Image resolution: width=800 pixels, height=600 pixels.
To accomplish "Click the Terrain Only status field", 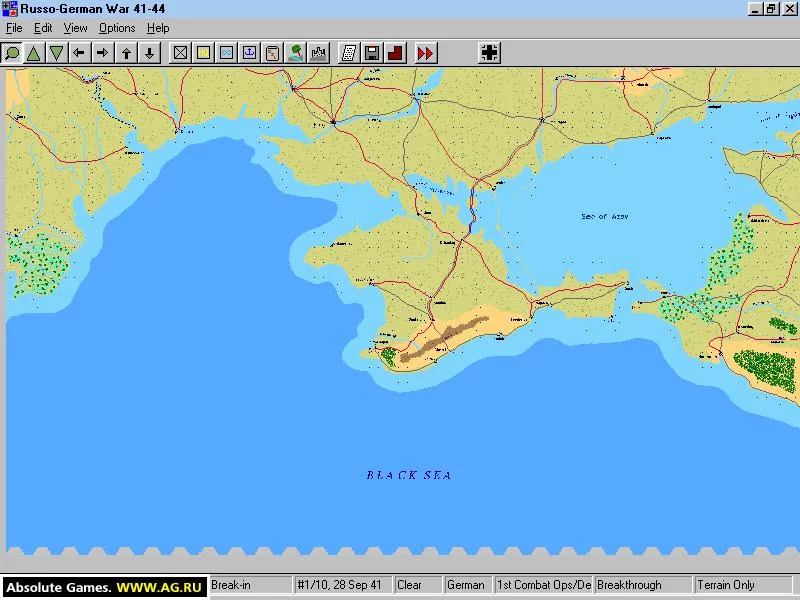I will pos(743,585).
